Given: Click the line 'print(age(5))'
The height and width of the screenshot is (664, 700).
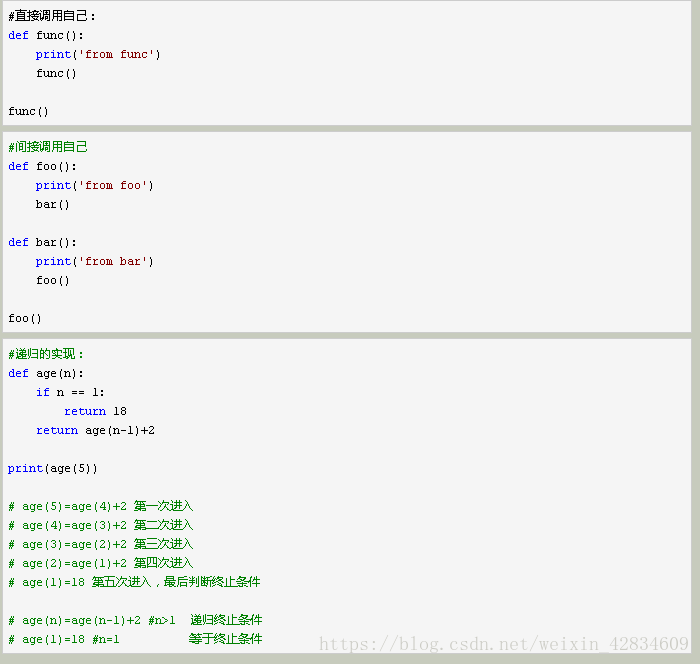Looking at the screenshot, I should point(53,468).
